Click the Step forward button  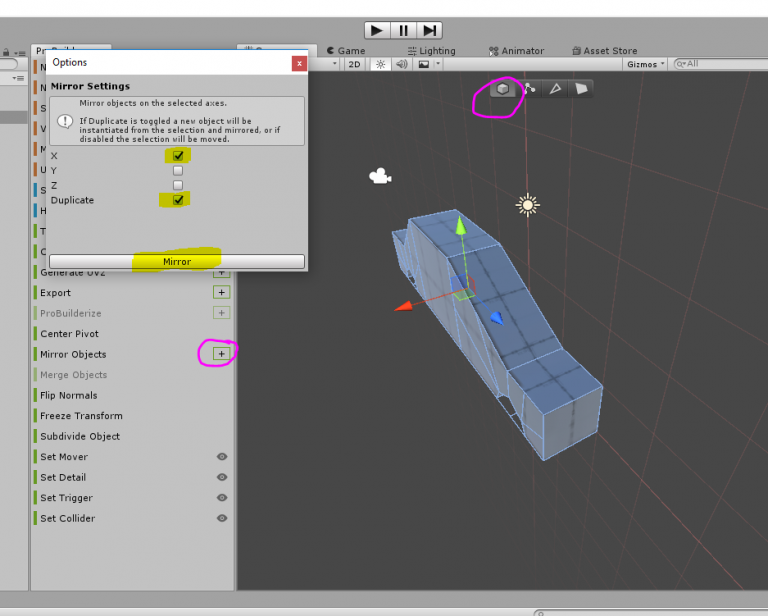(430, 30)
